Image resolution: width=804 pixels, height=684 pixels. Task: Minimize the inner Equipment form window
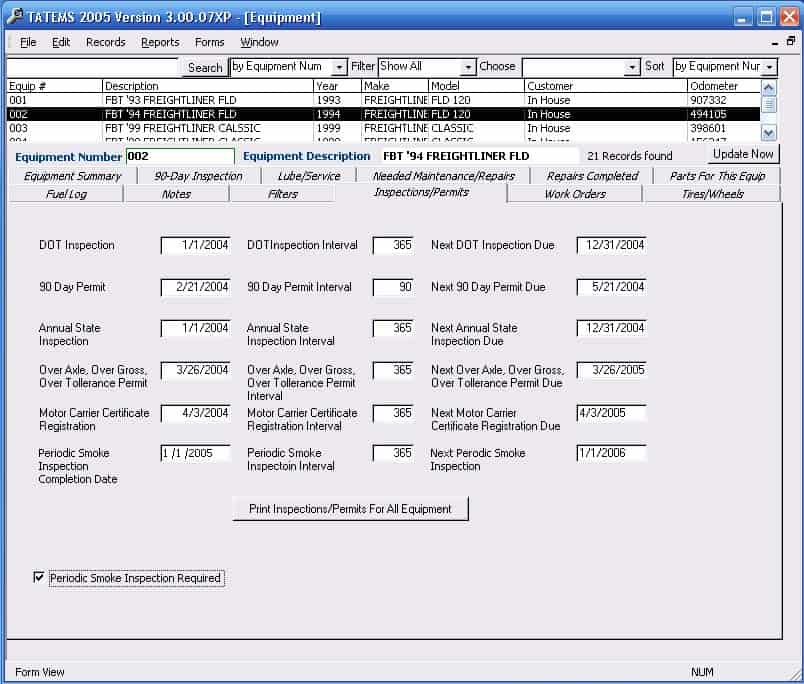click(776, 42)
